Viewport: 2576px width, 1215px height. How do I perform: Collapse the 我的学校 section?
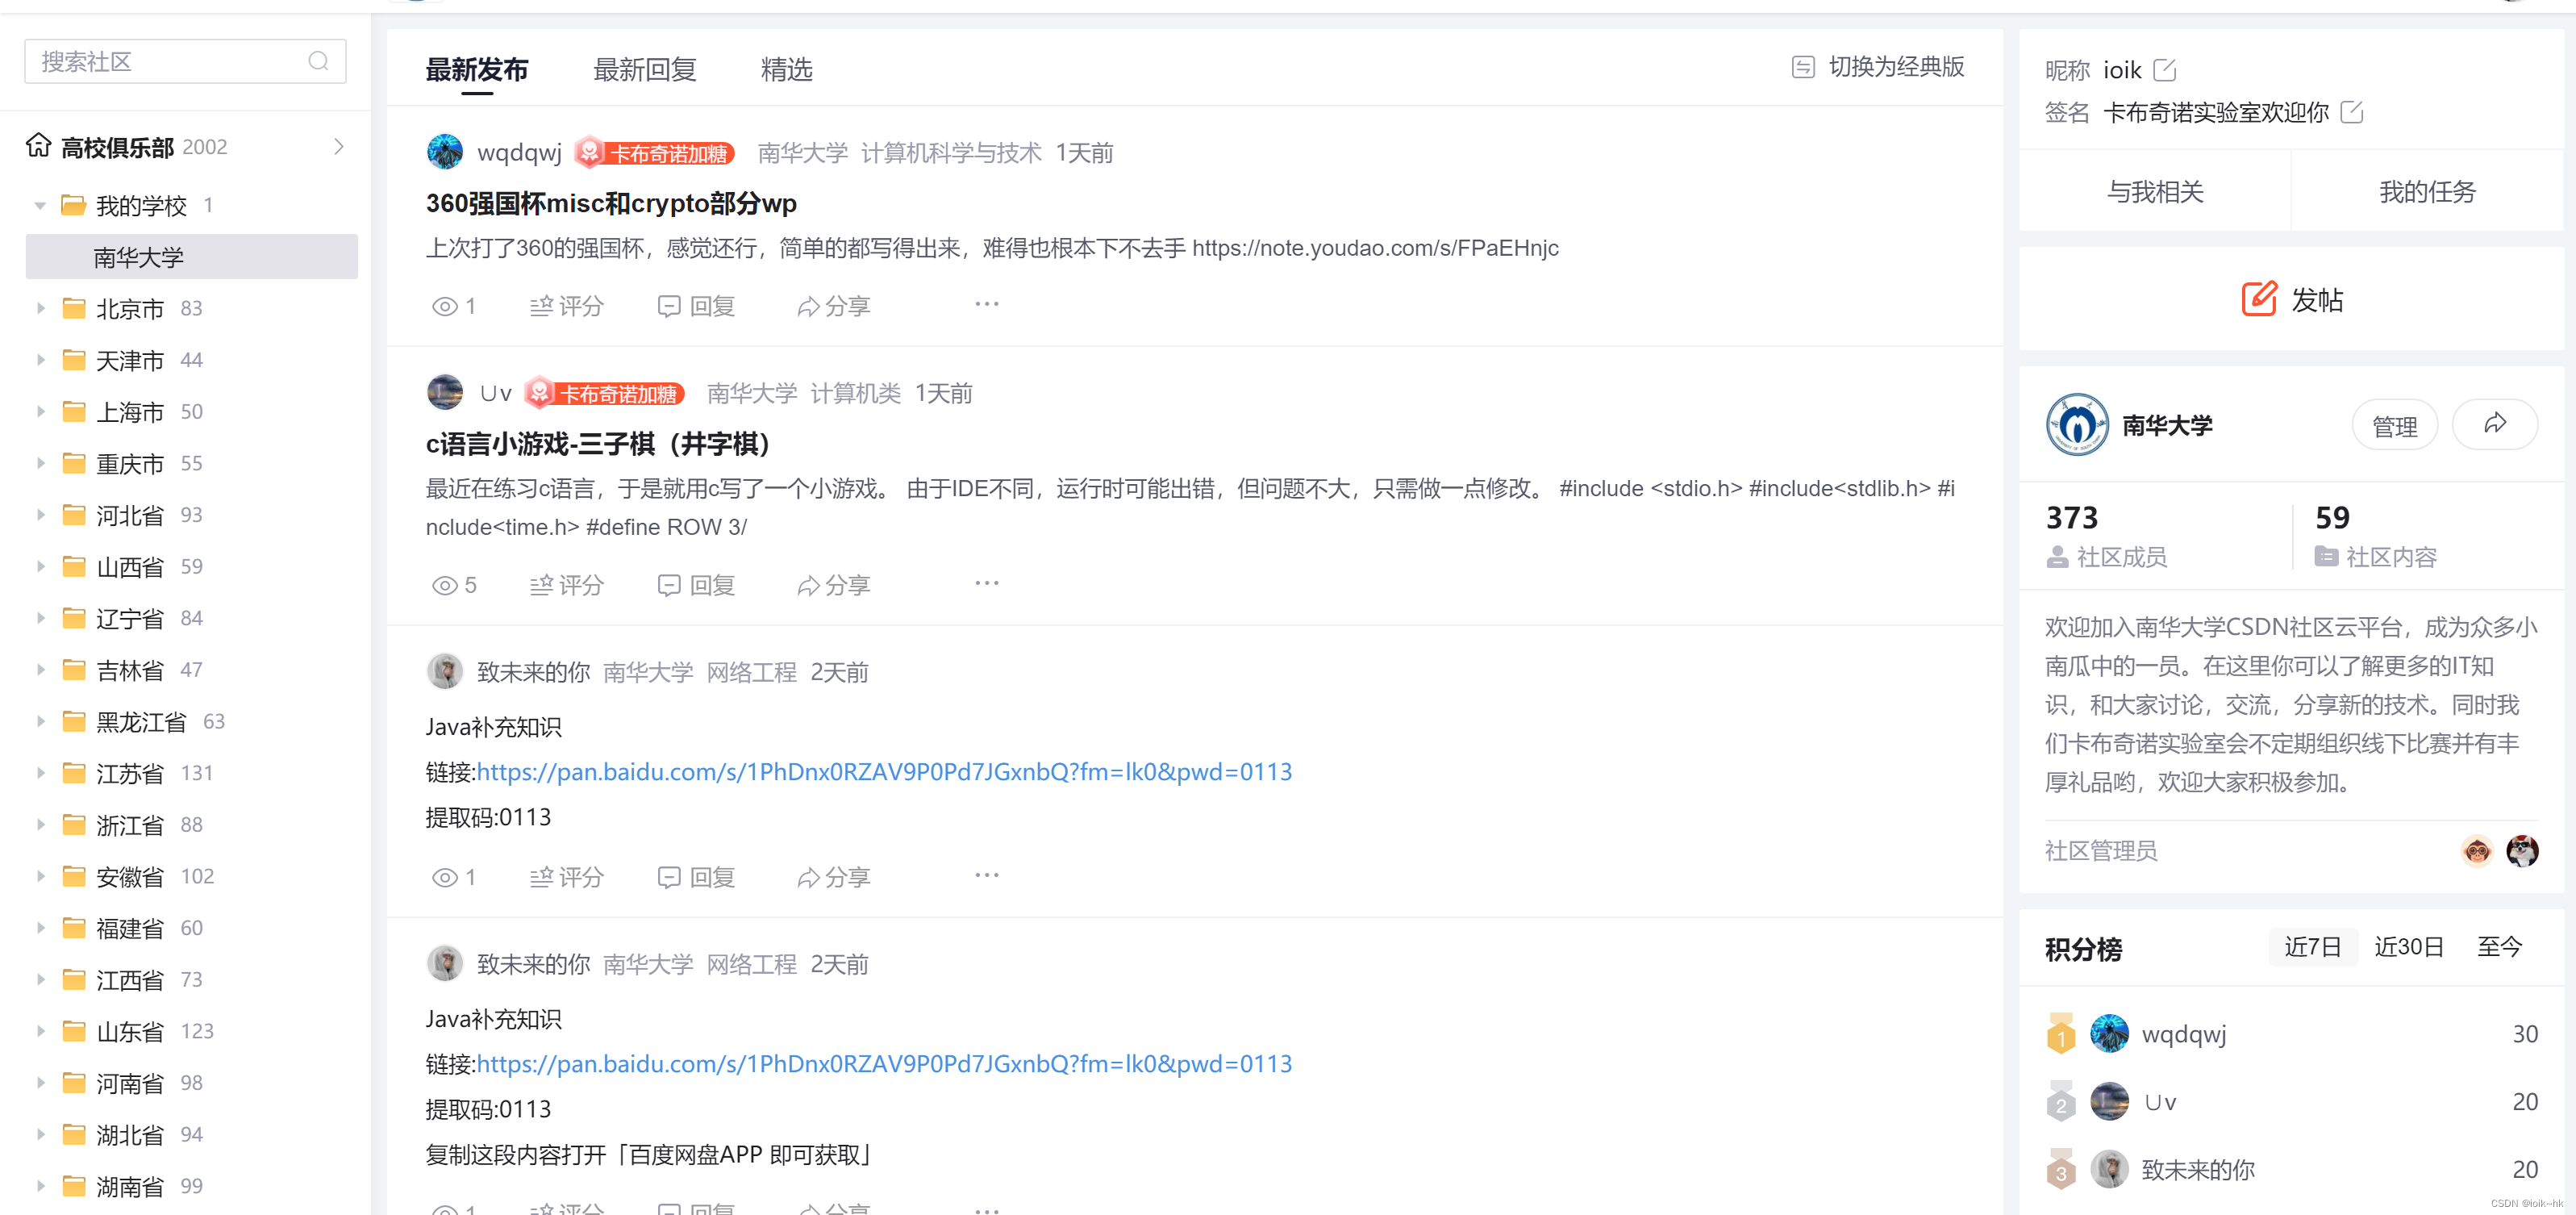click(x=40, y=205)
